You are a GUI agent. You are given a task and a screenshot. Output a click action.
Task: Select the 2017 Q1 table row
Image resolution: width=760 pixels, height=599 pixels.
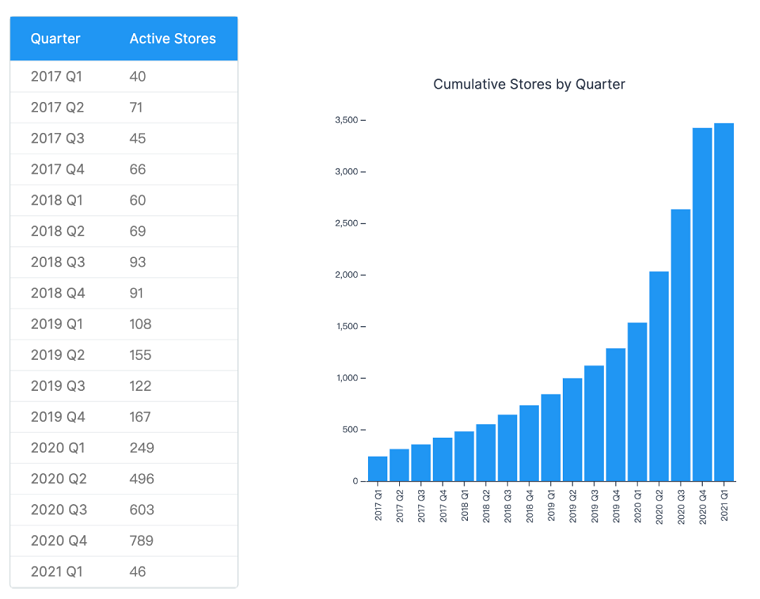(124, 77)
